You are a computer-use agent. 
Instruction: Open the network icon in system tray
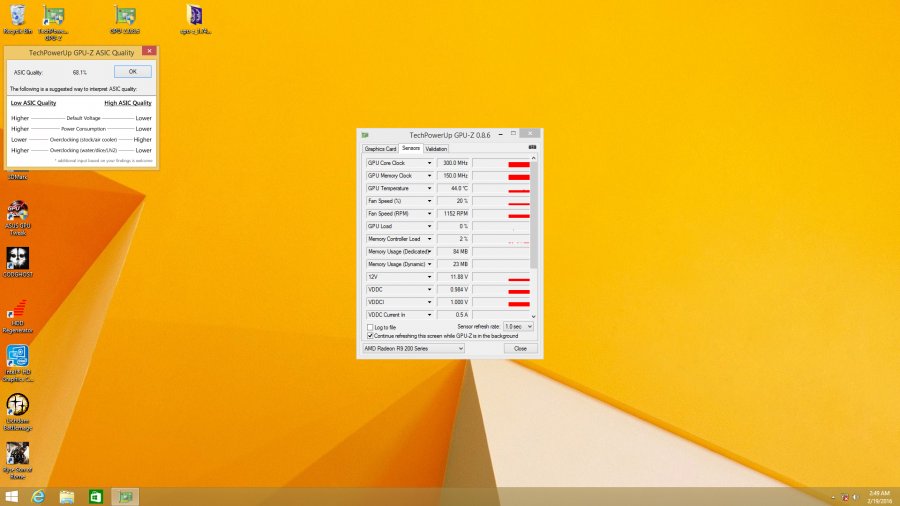tap(845, 497)
